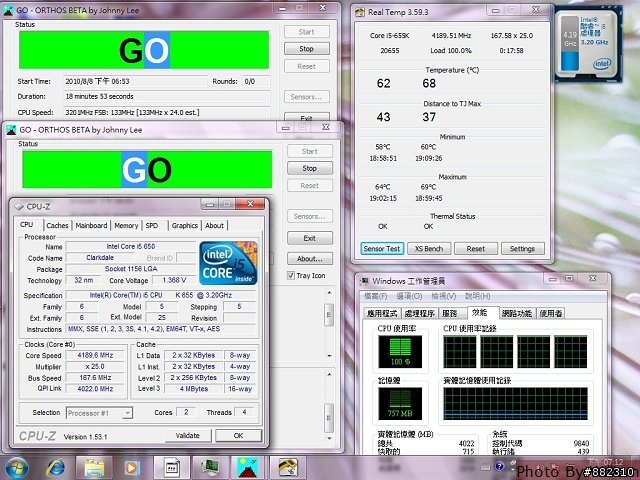Switch to 網路功能 tab in Task Manager

pos(517,313)
